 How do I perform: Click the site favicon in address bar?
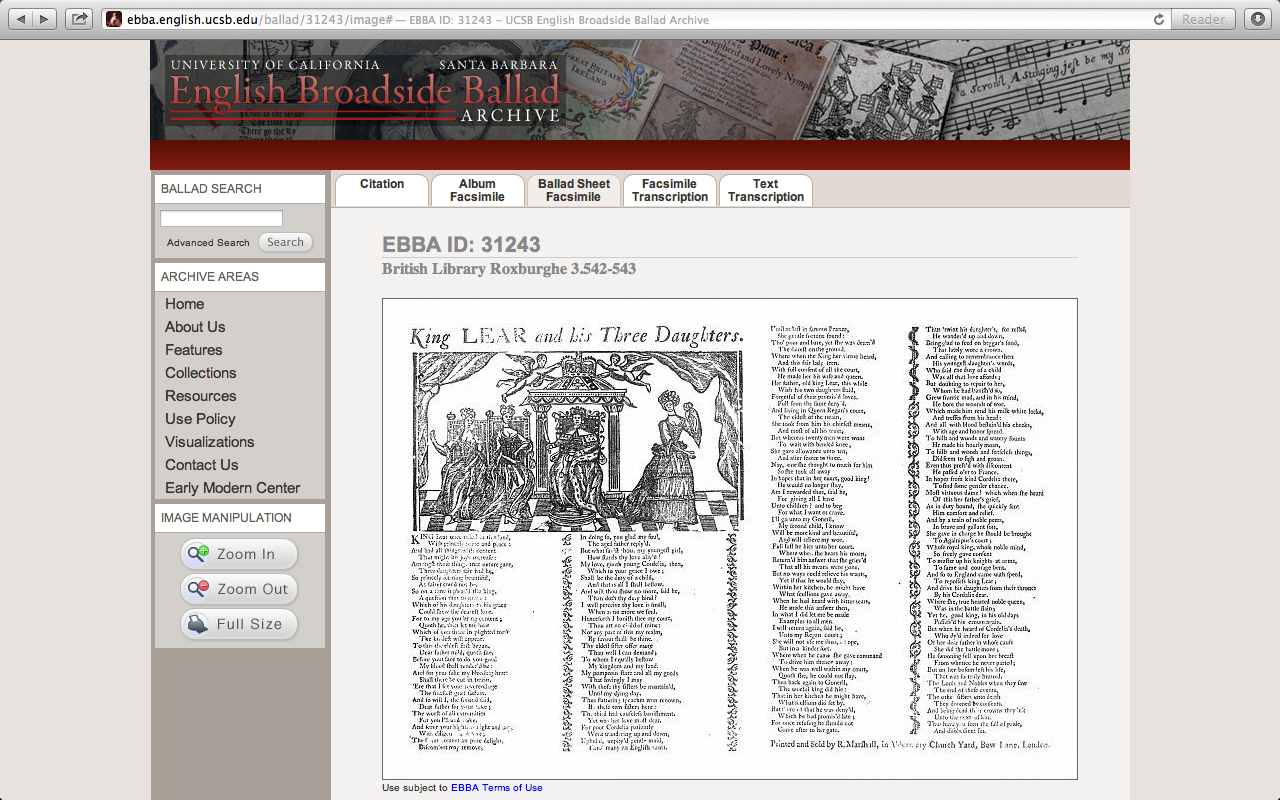(114, 20)
